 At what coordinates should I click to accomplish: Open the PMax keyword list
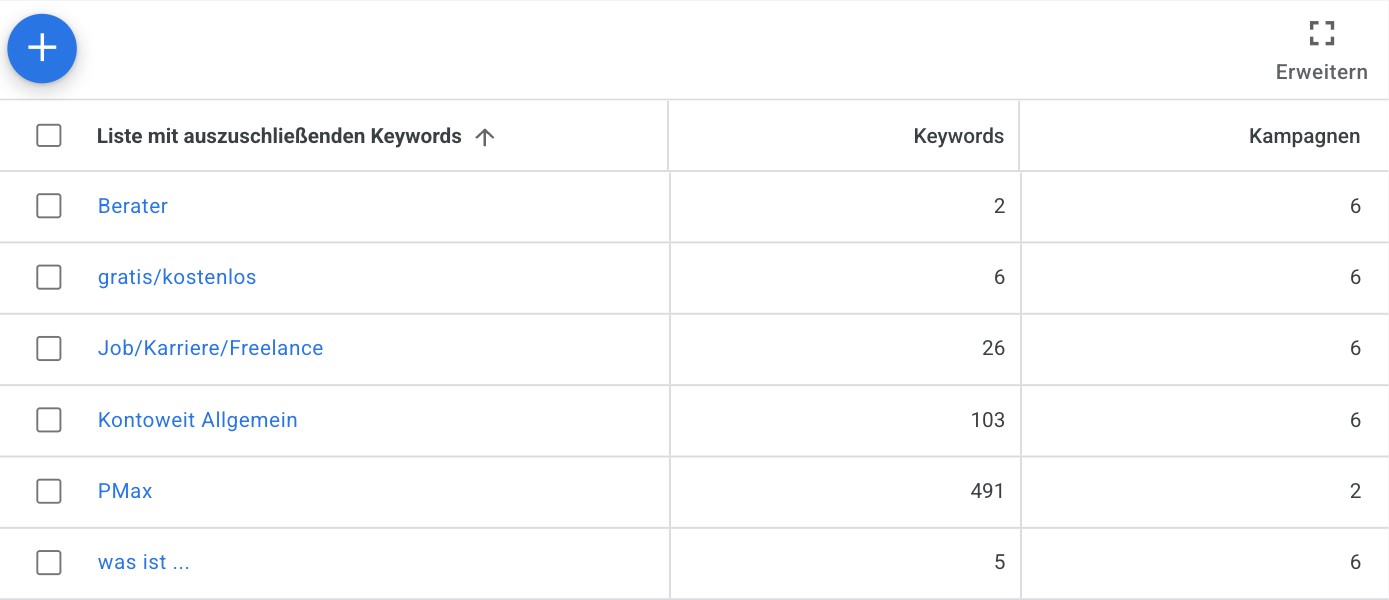[x=125, y=491]
